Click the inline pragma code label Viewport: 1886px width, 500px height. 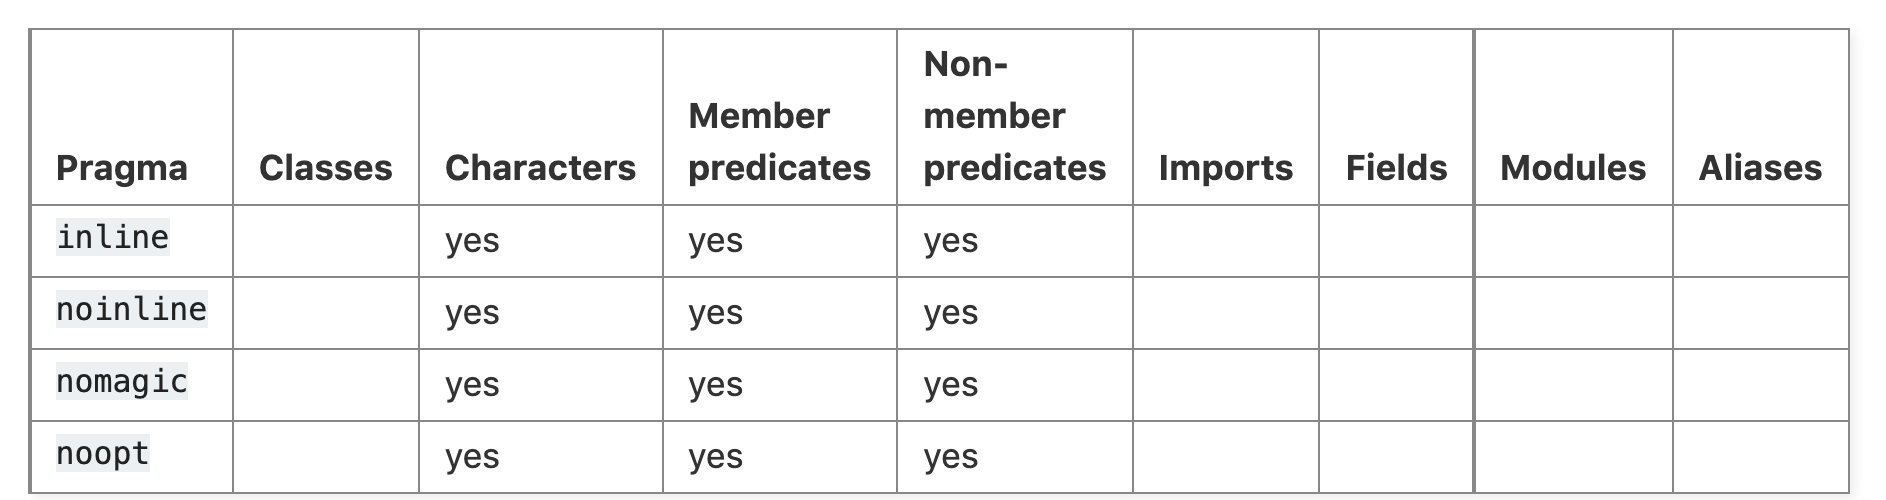click(113, 238)
